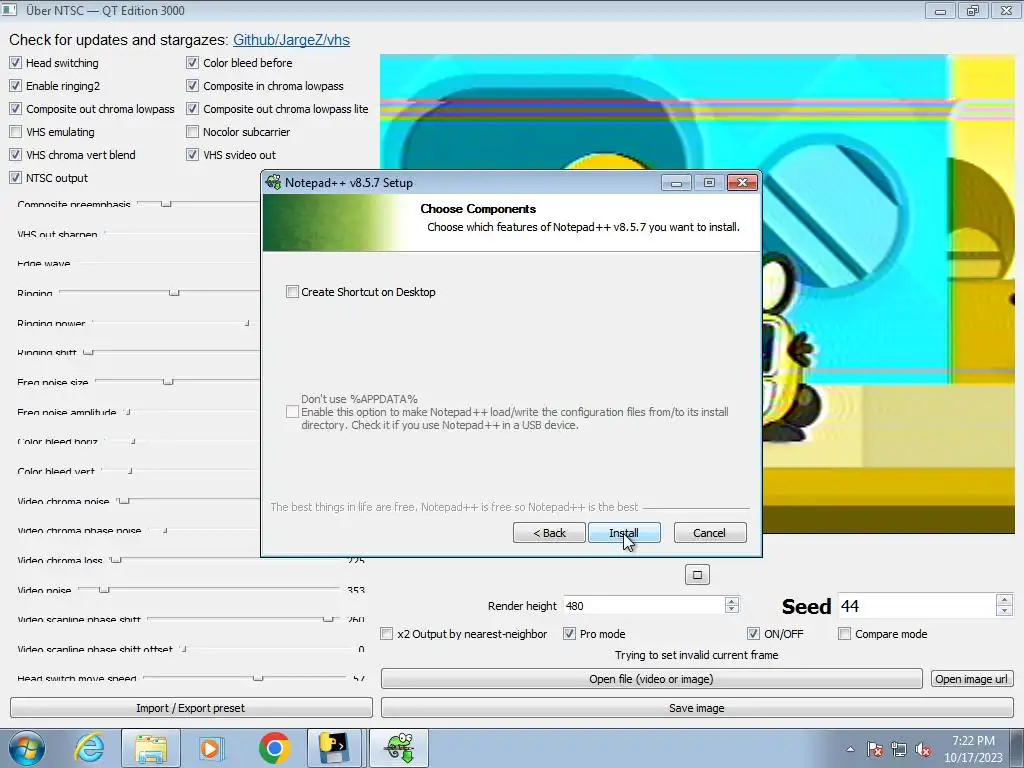Open Action Center flag tray icon
Image resolution: width=1024 pixels, height=768 pixels.
[x=875, y=749]
